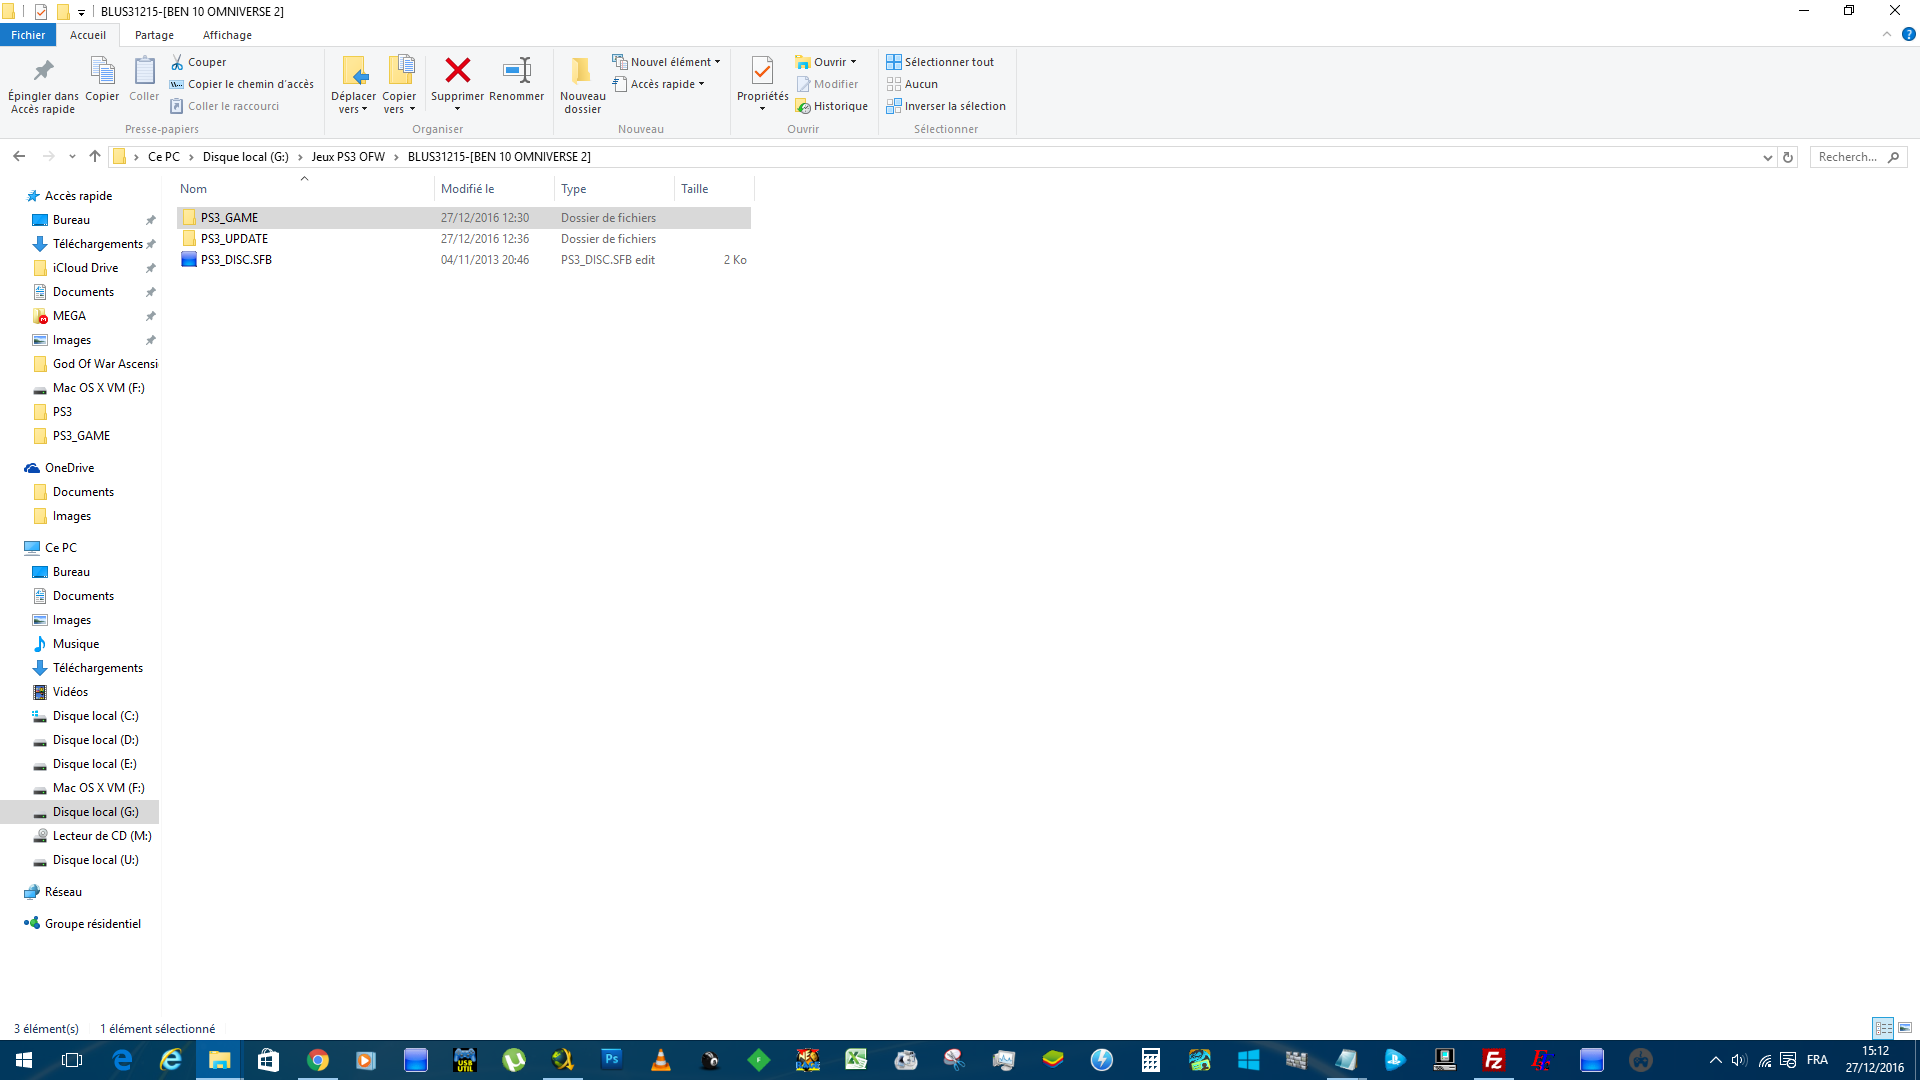Switch to the details view layout icon

pos(1883,1028)
